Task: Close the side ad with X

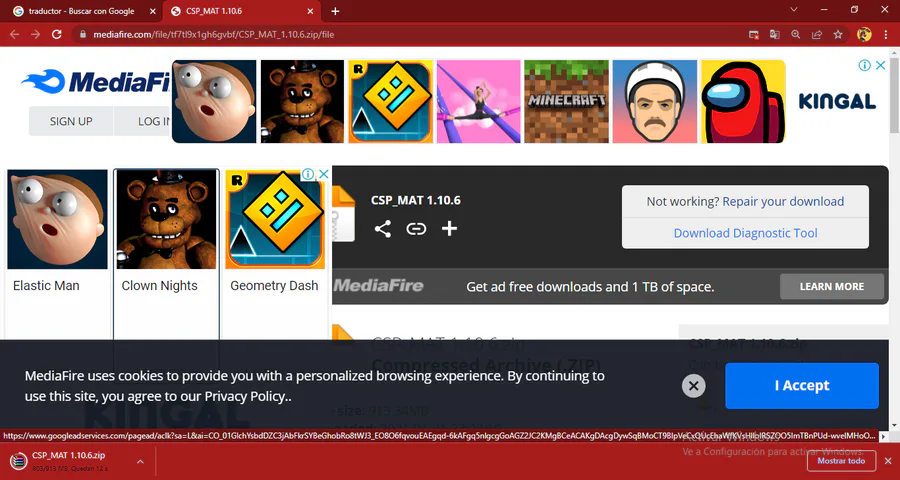Action: tap(324, 174)
